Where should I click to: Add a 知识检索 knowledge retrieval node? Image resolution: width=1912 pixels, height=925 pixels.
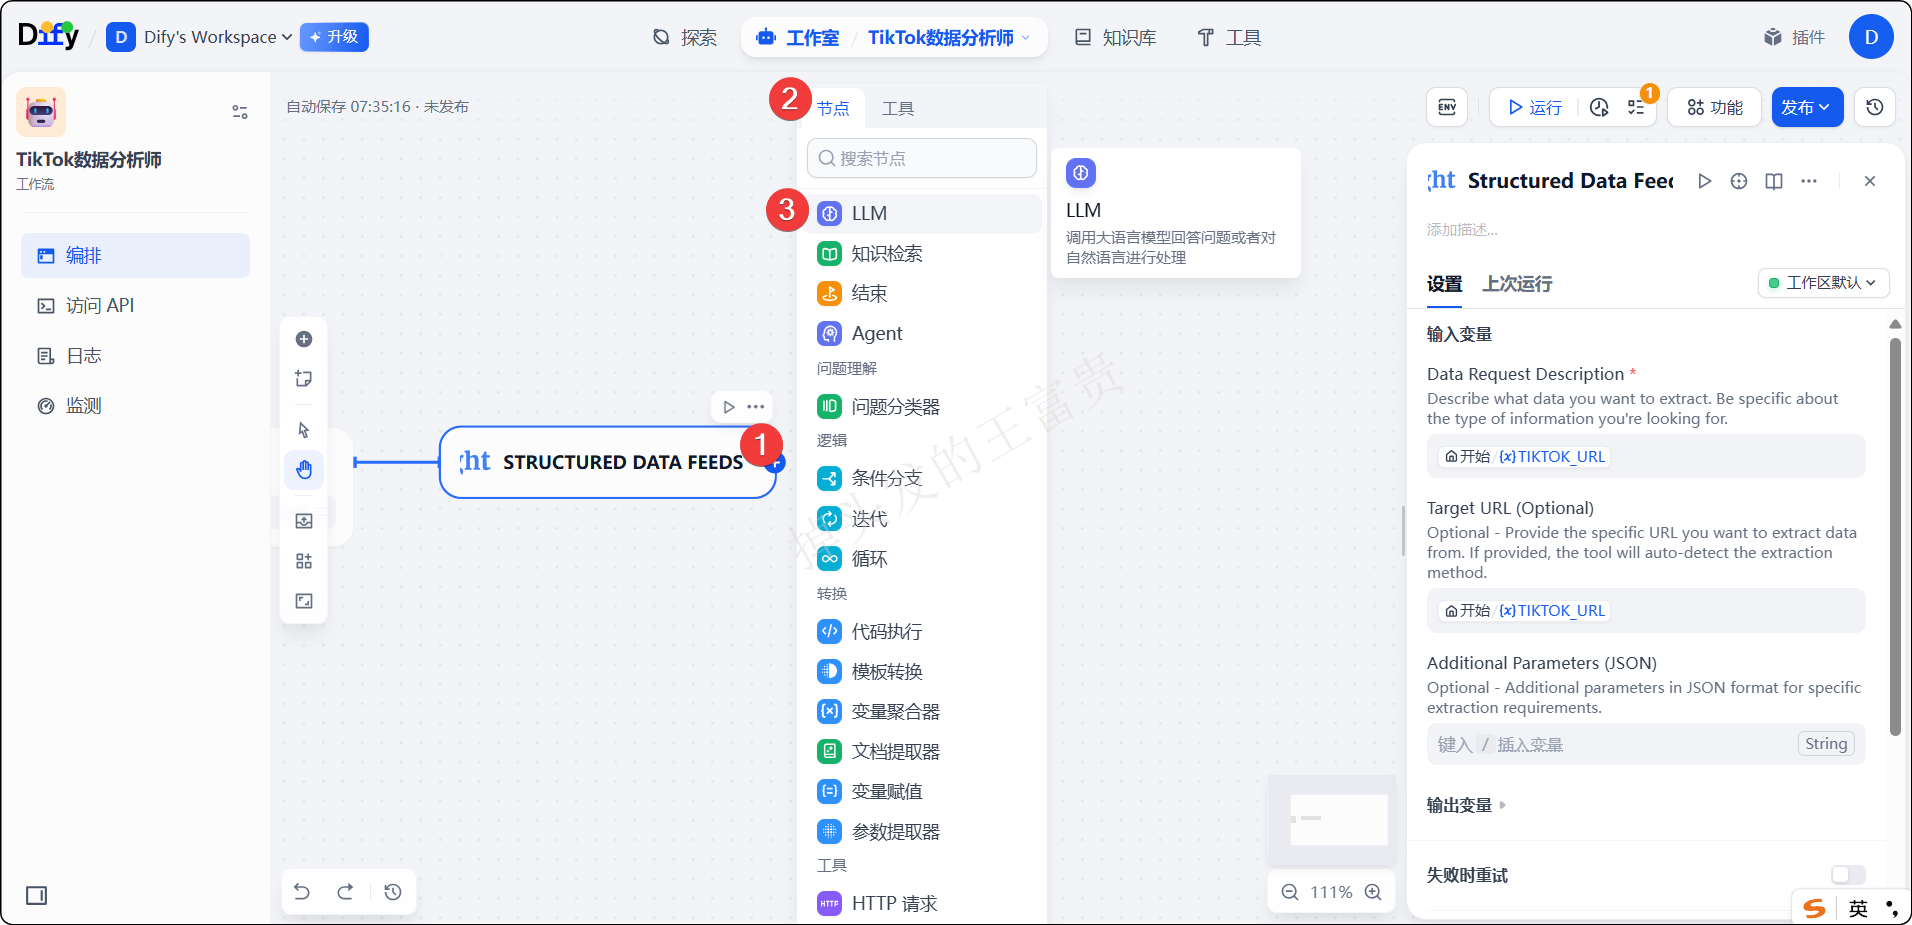pyautogui.click(x=924, y=253)
